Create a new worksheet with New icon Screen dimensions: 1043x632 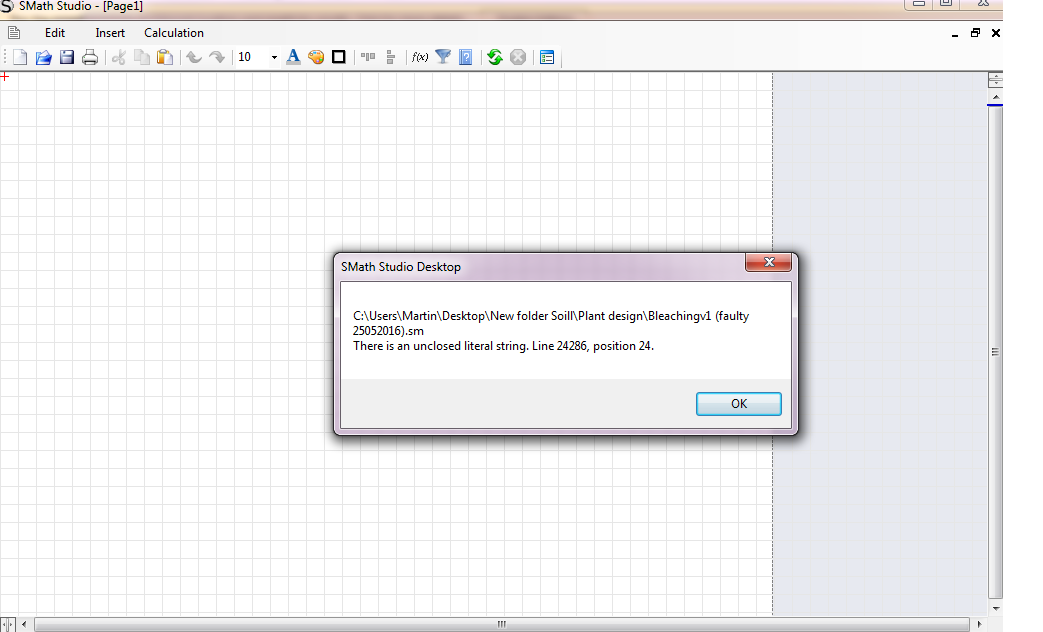tap(20, 57)
